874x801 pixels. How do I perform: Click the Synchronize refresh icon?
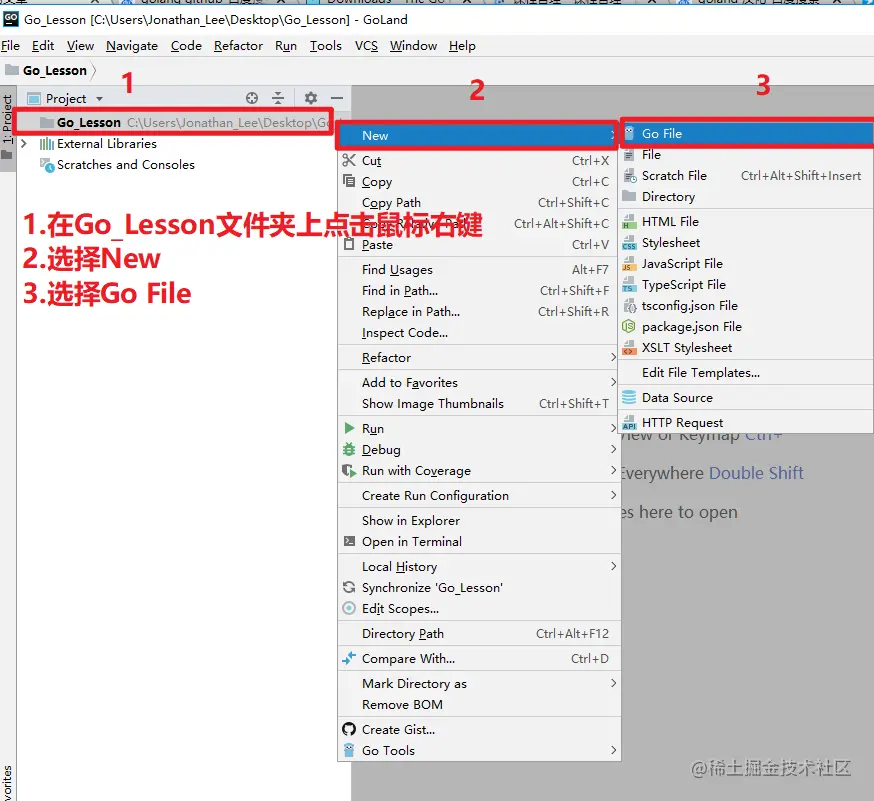[349, 587]
